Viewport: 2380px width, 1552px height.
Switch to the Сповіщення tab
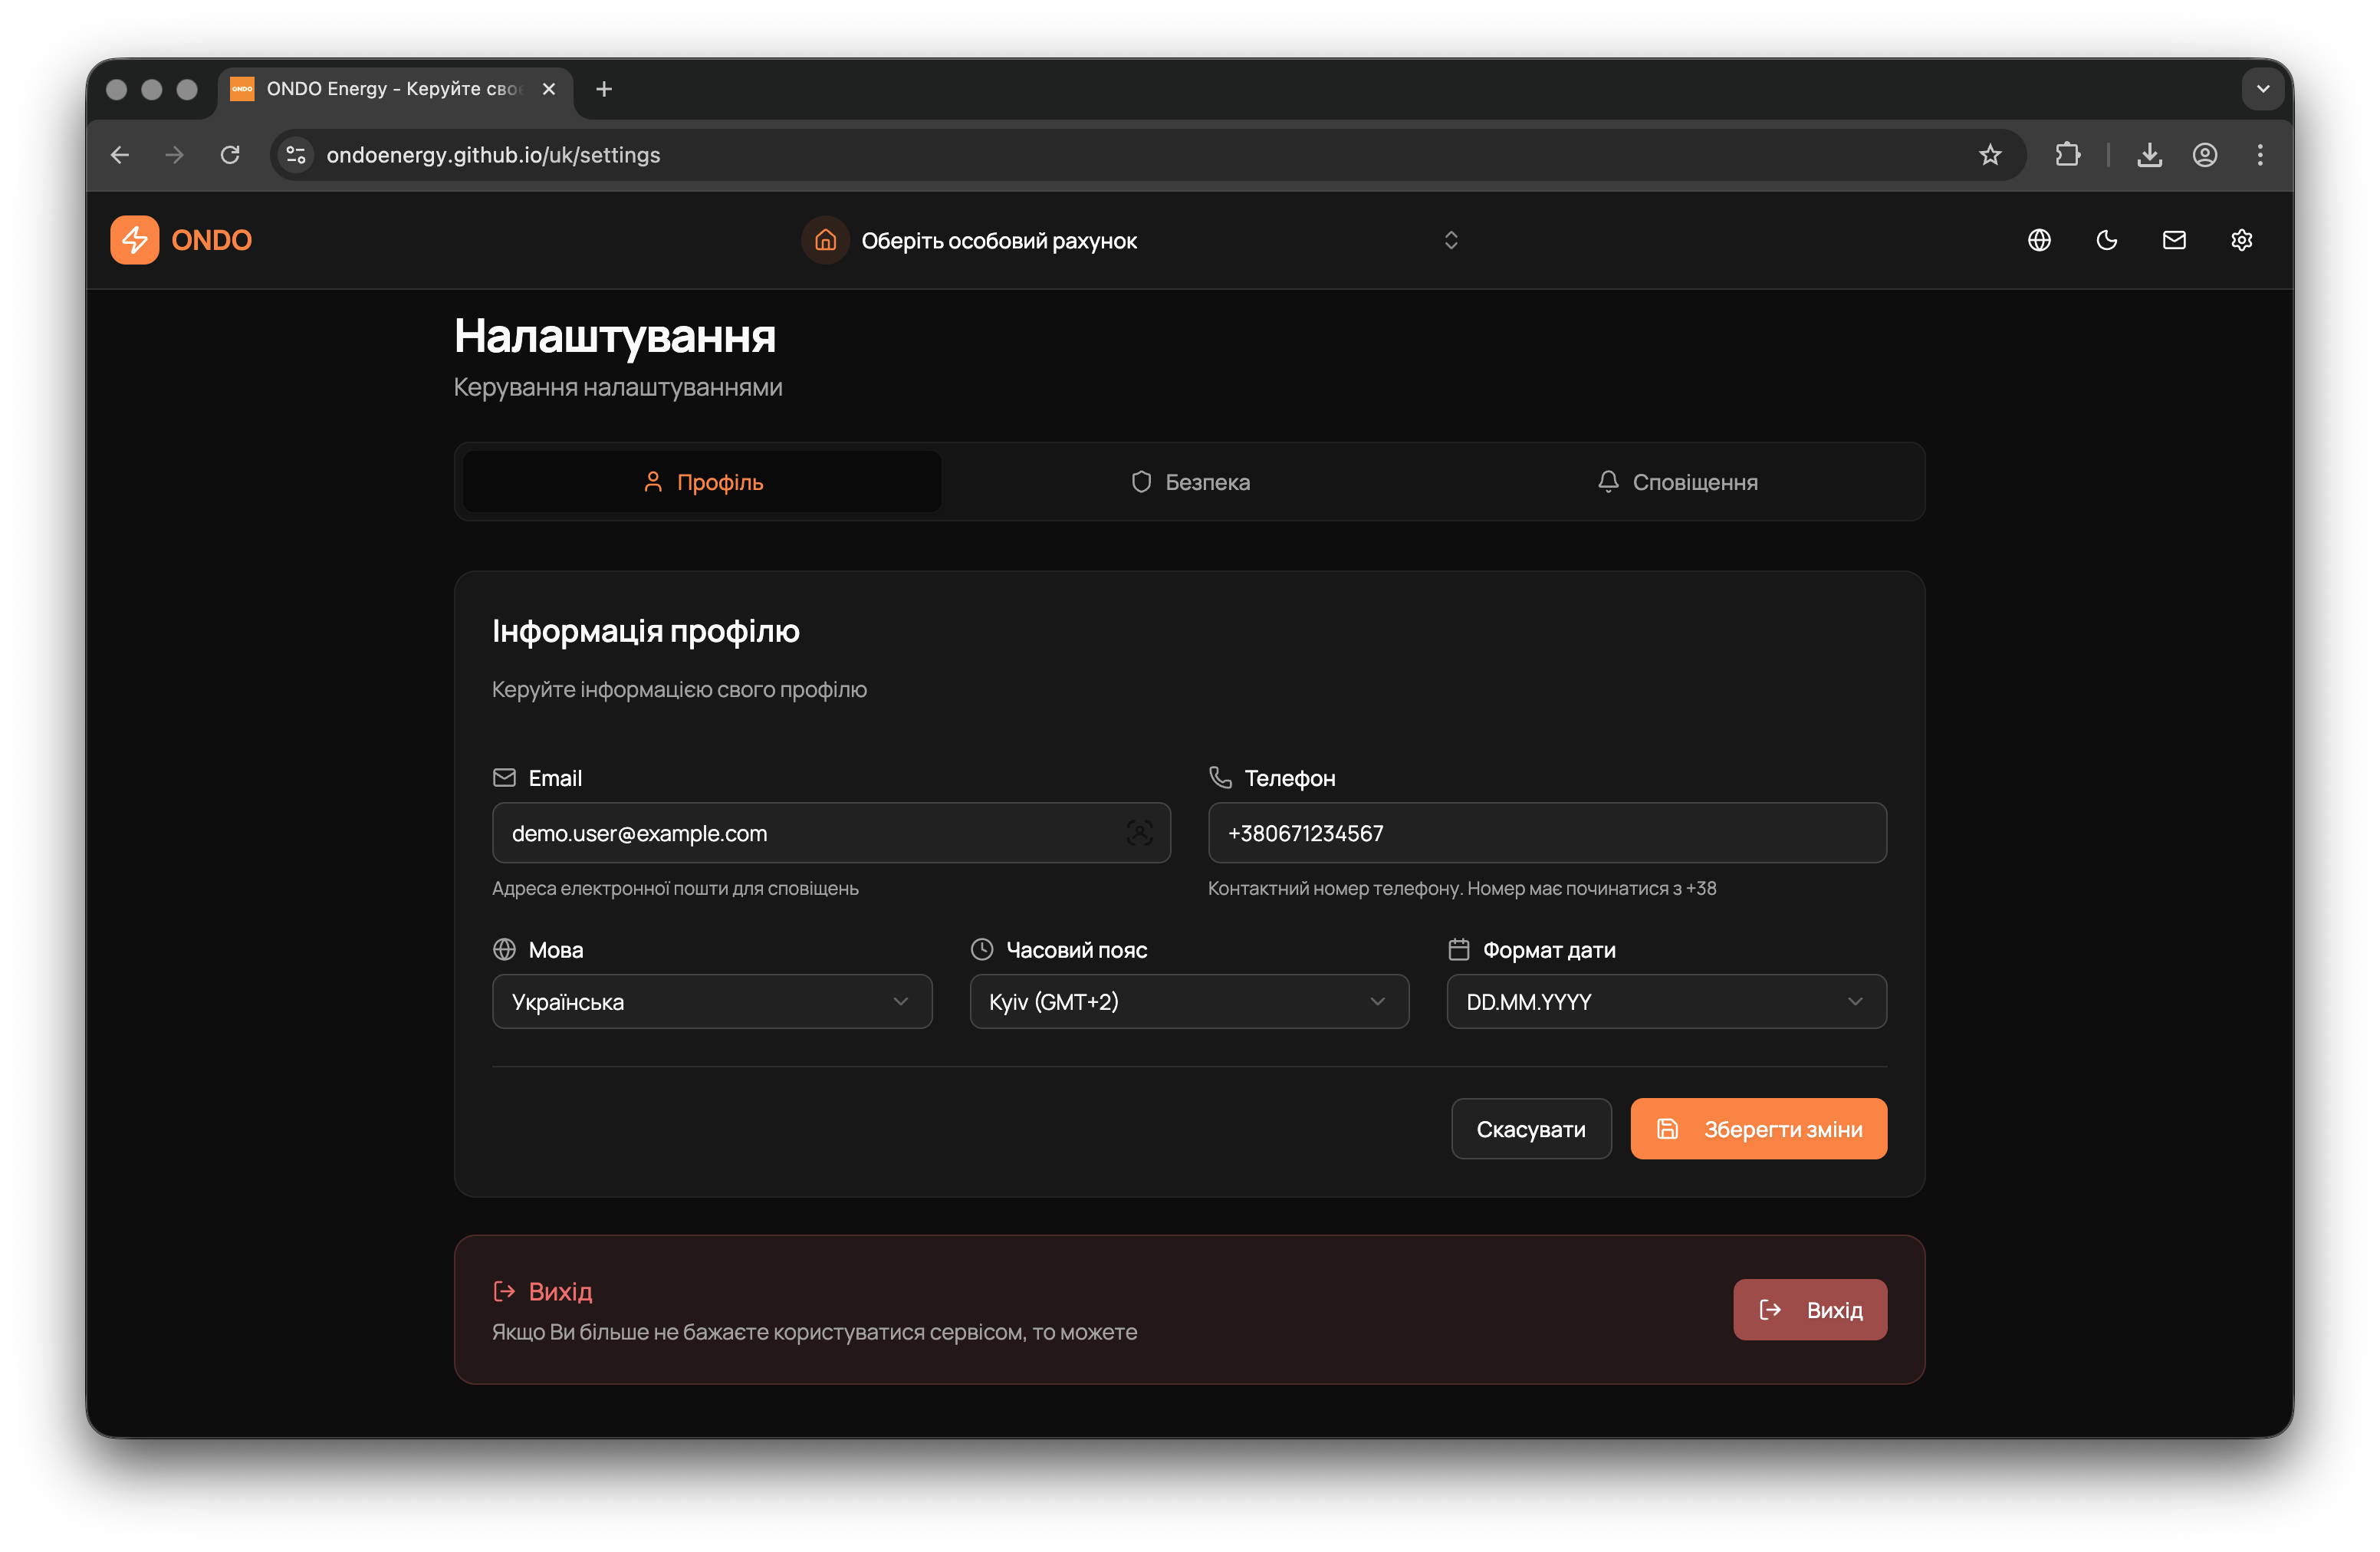pos(1677,482)
